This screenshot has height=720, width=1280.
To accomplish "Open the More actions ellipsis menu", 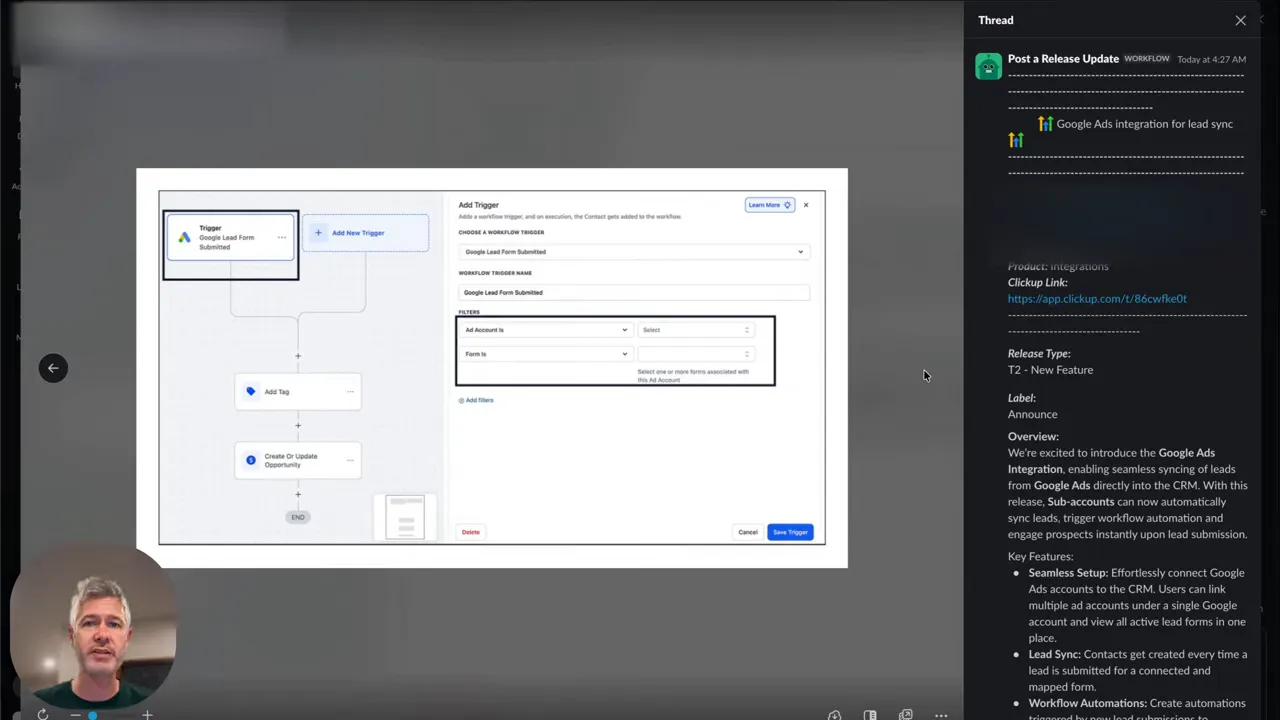I will click(x=941, y=715).
